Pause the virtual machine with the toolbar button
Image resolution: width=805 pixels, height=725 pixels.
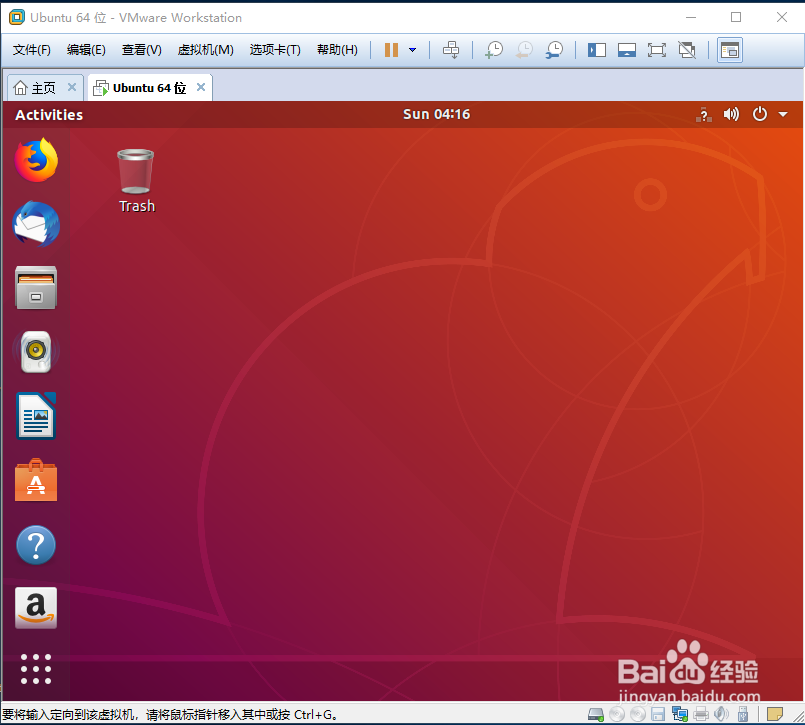tap(391, 50)
